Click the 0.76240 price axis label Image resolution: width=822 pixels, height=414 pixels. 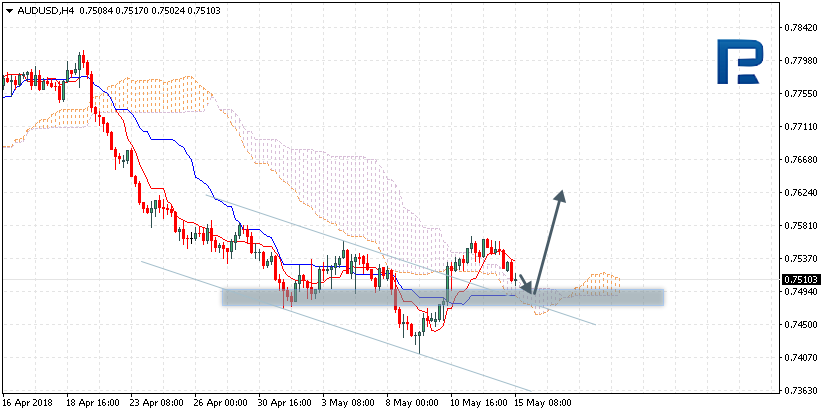(x=800, y=192)
